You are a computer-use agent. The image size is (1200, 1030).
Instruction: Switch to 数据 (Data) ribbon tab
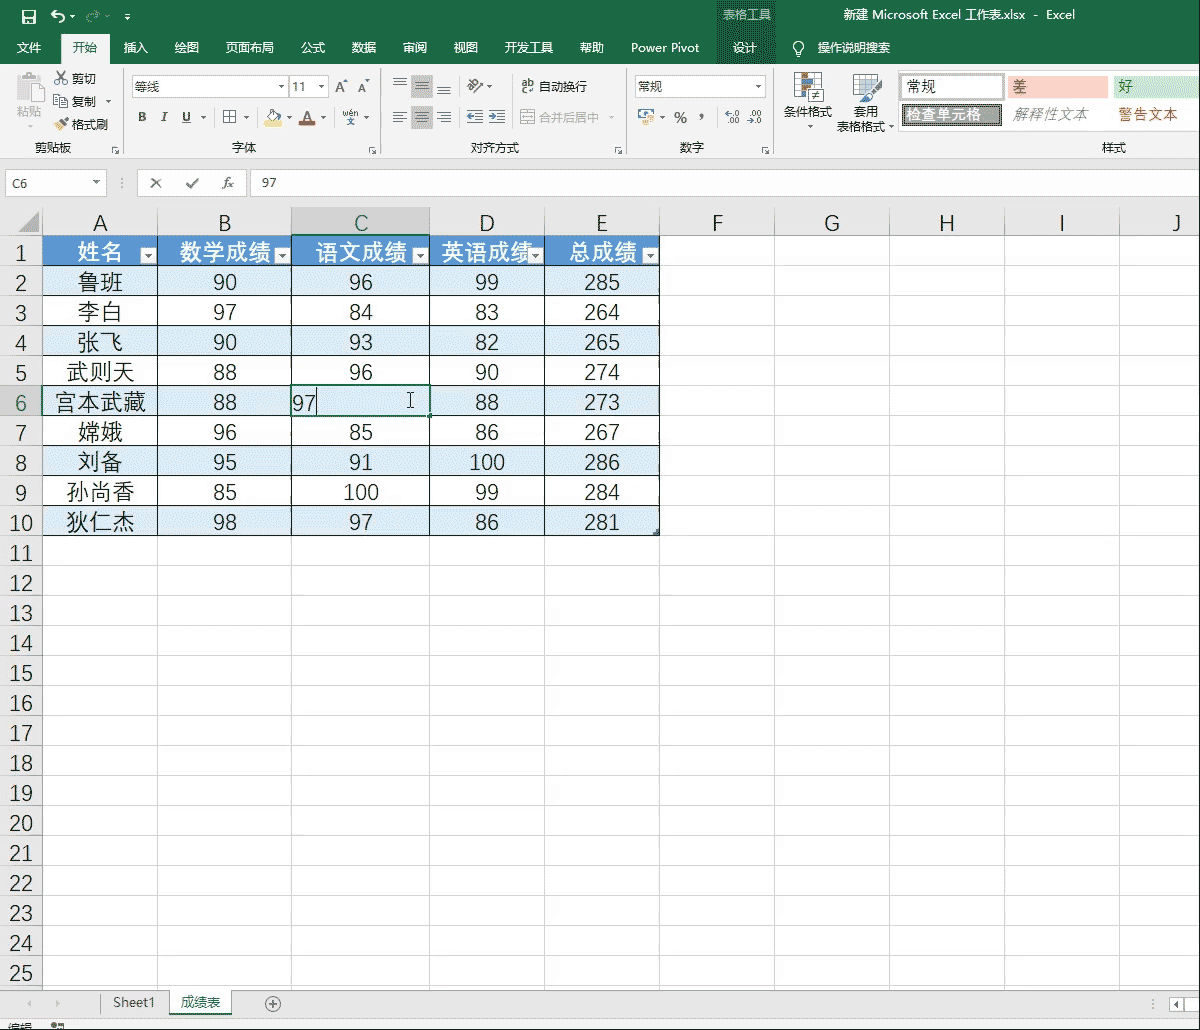click(364, 48)
